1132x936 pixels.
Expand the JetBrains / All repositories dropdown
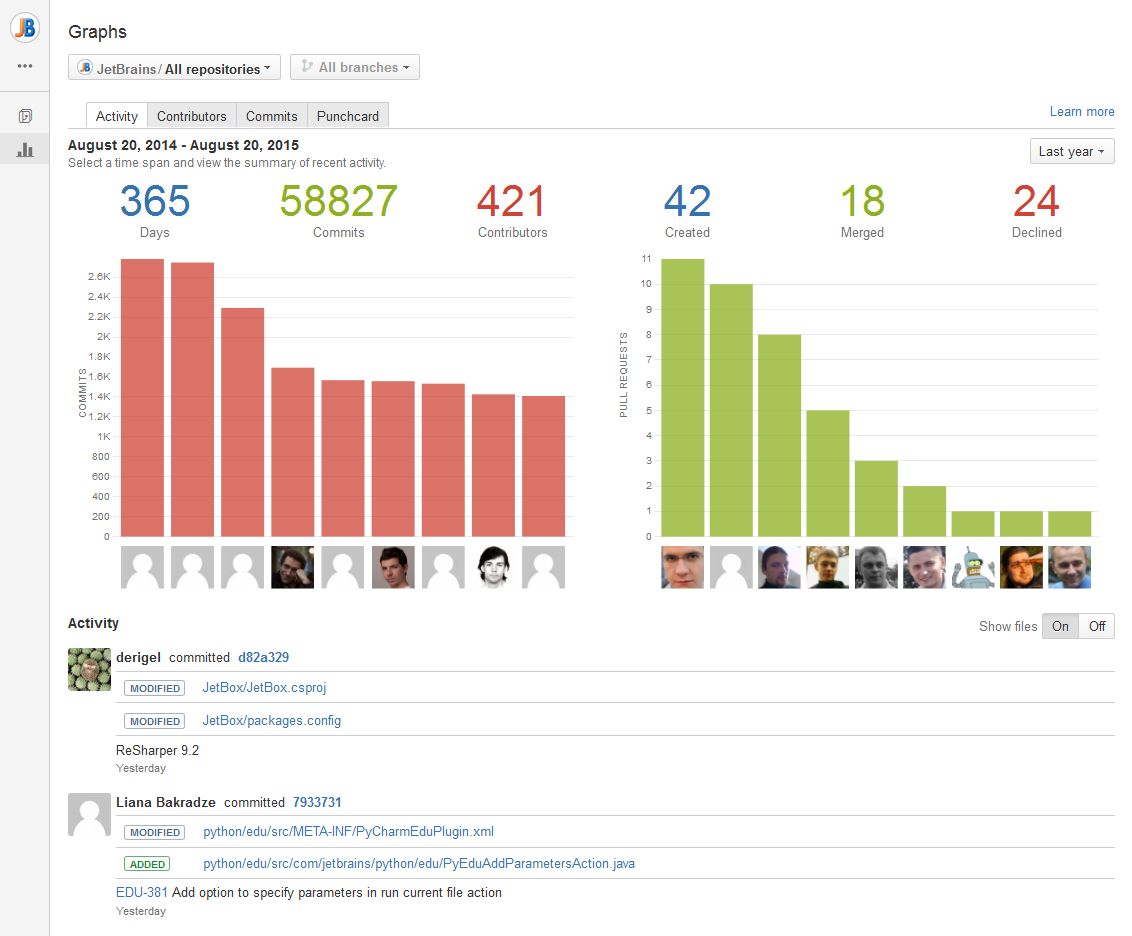coord(174,68)
